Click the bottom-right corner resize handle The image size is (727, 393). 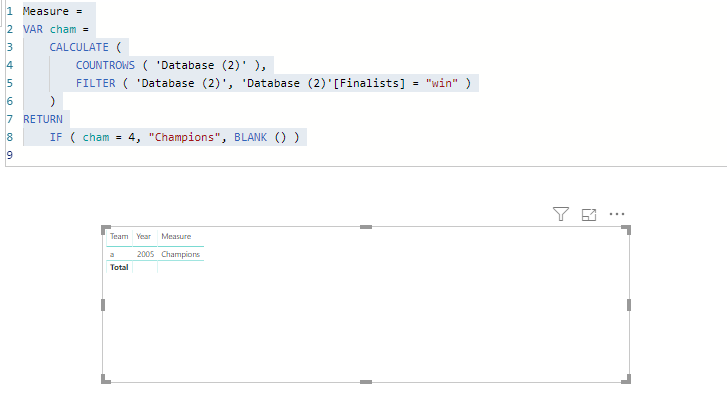pos(626,379)
